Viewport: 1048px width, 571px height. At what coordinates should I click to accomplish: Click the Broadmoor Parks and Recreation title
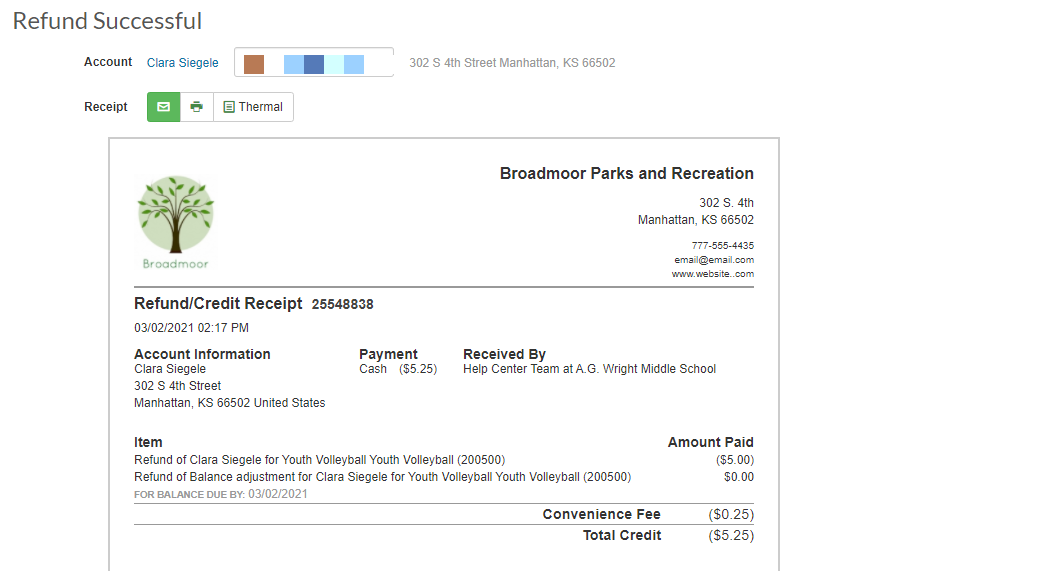coord(626,173)
